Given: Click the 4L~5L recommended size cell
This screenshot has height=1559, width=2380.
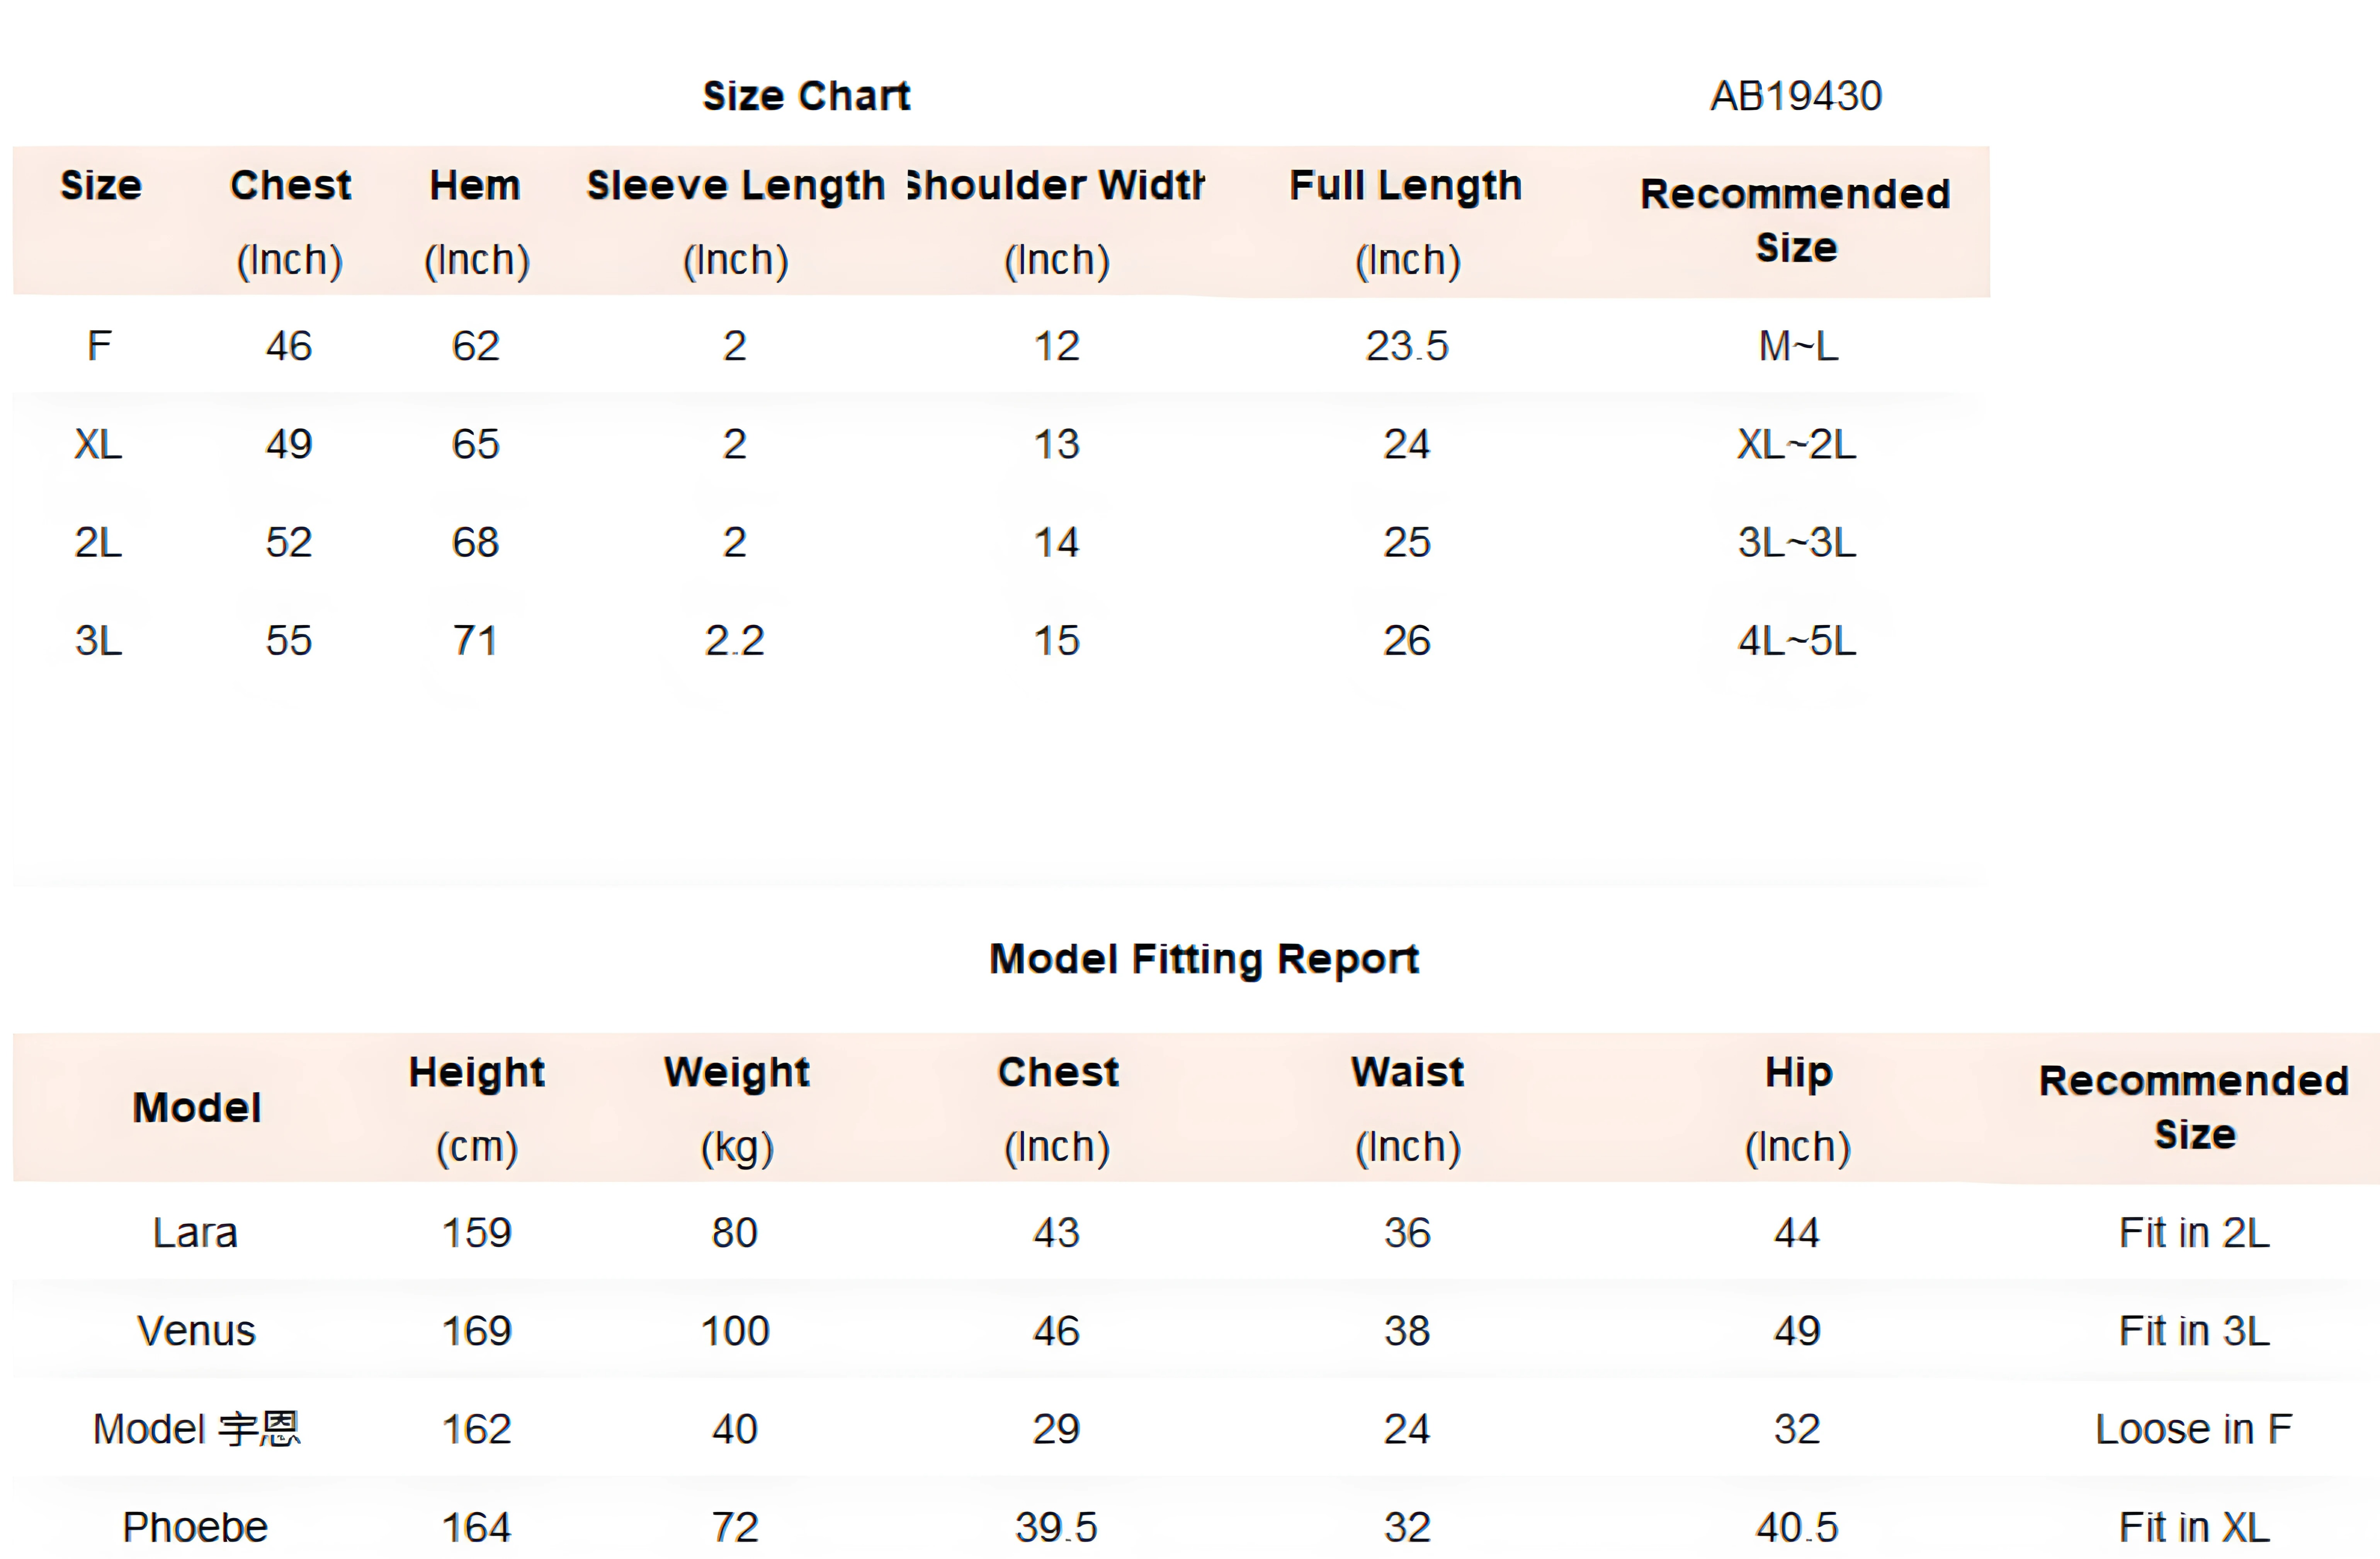Looking at the screenshot, I should [1797, 640].
